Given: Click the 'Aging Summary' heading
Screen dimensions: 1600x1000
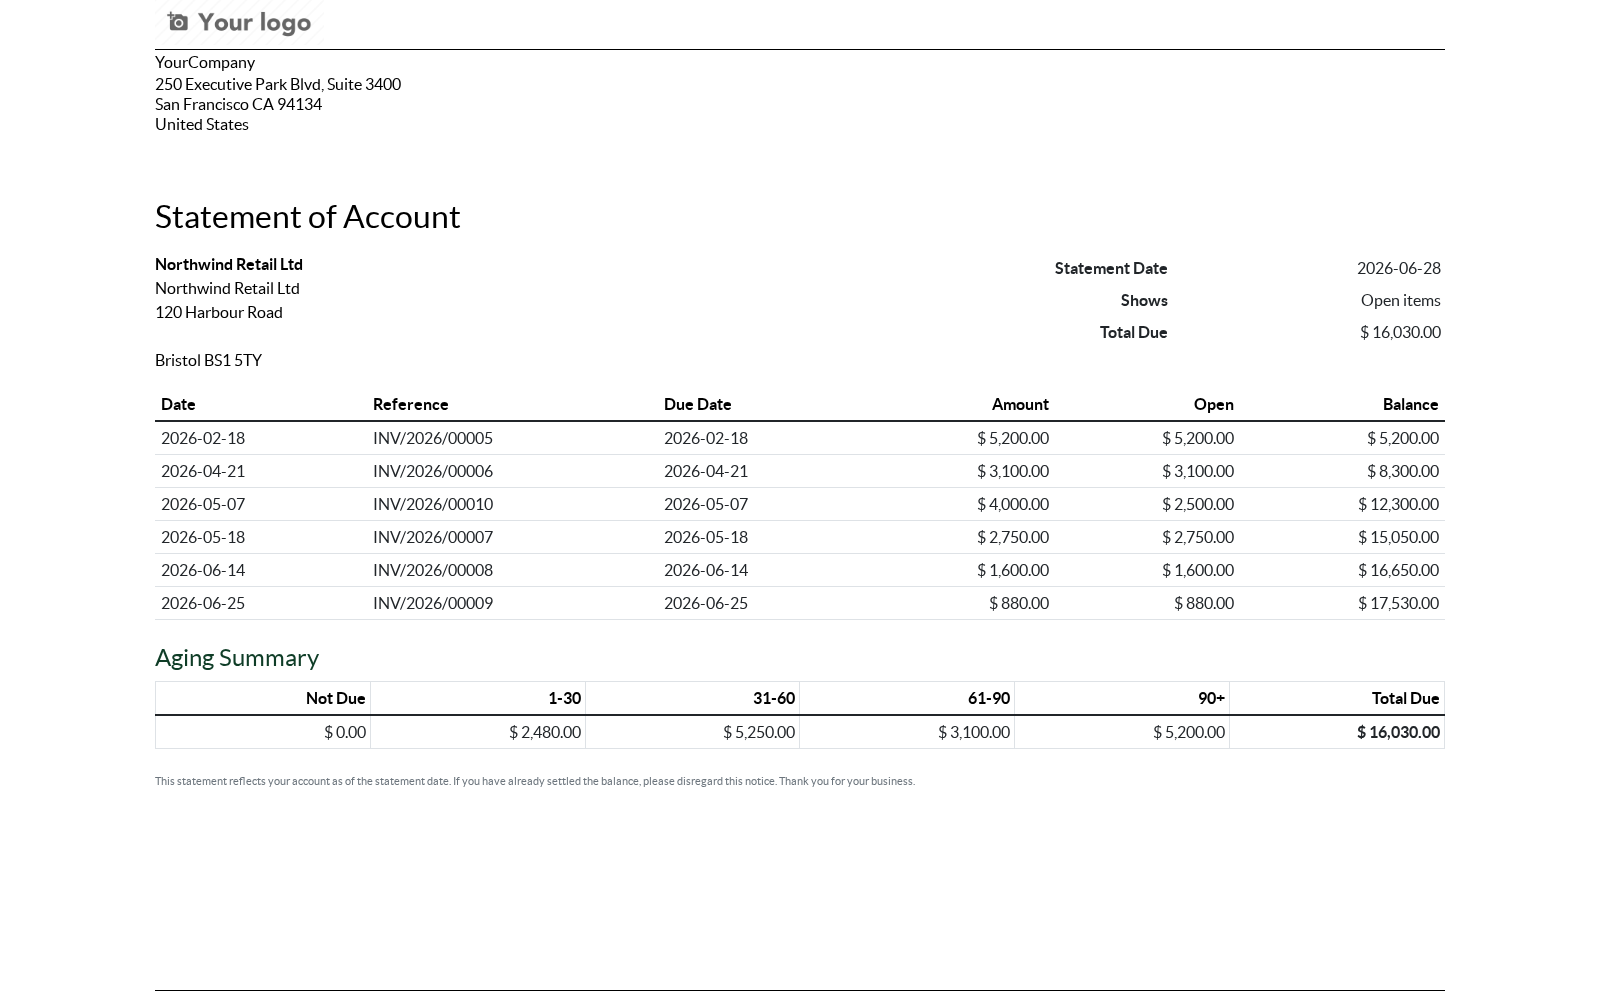Looking at the screenshot, I should coord(237,657).
